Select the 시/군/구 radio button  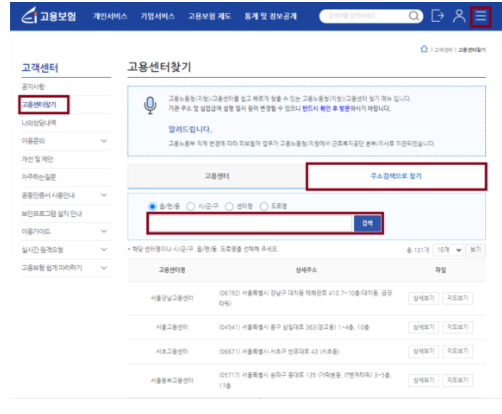click(191, 206)
